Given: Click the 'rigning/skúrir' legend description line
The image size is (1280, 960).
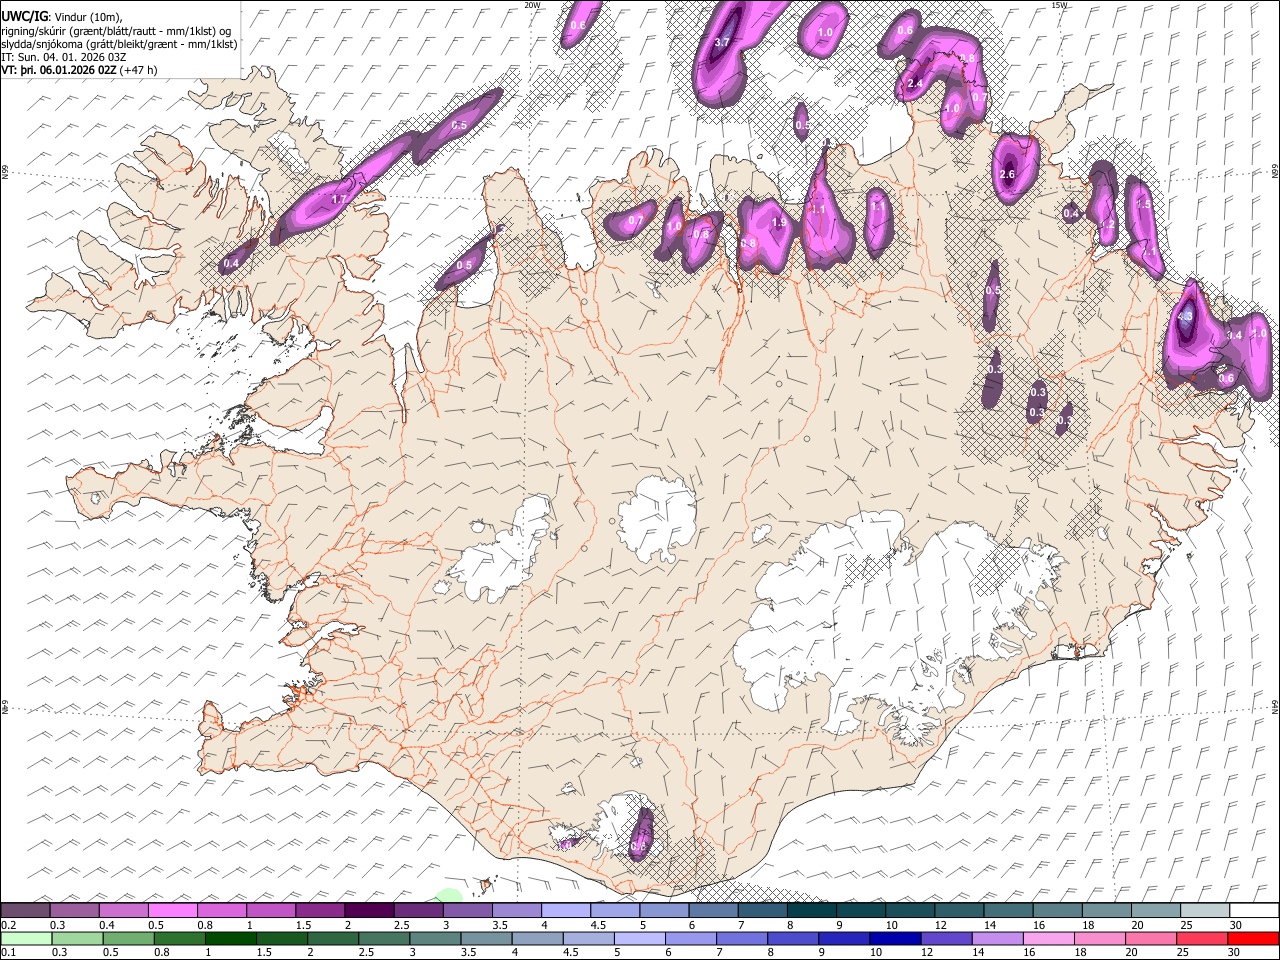Looking at the screenshot, I should (117, 31).
